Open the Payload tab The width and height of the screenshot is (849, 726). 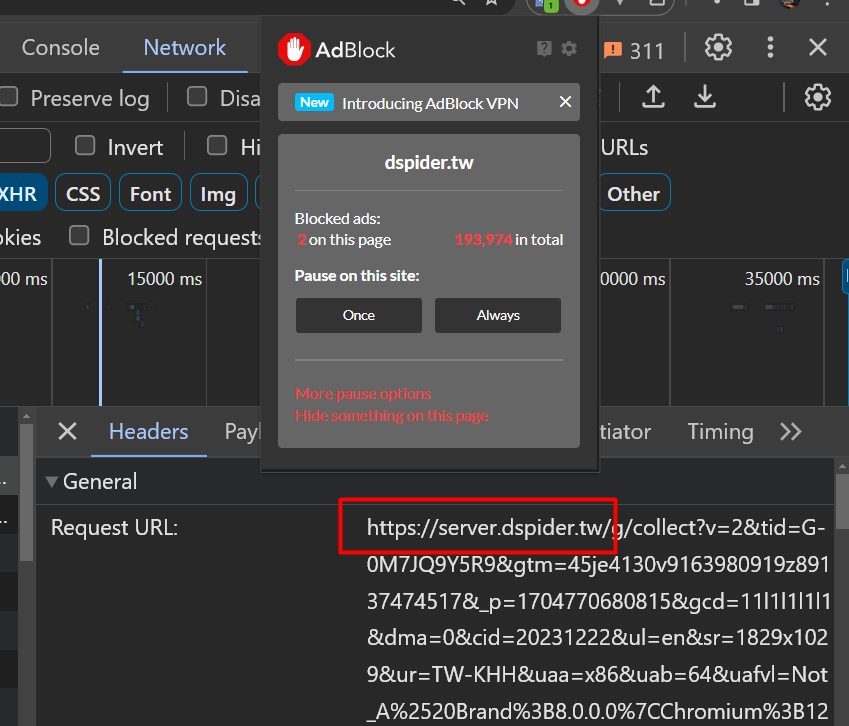243,432
